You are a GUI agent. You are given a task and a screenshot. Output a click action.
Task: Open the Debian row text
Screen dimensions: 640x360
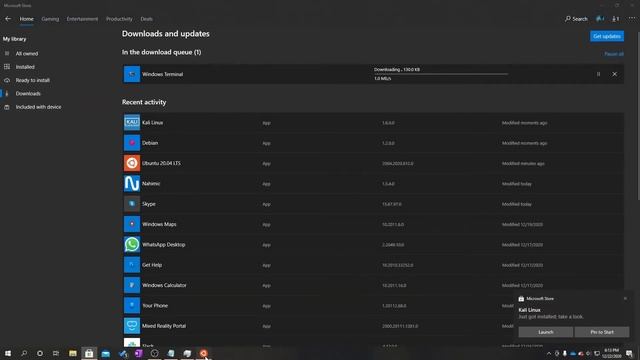pyautogui.click(x=150, y=143)
